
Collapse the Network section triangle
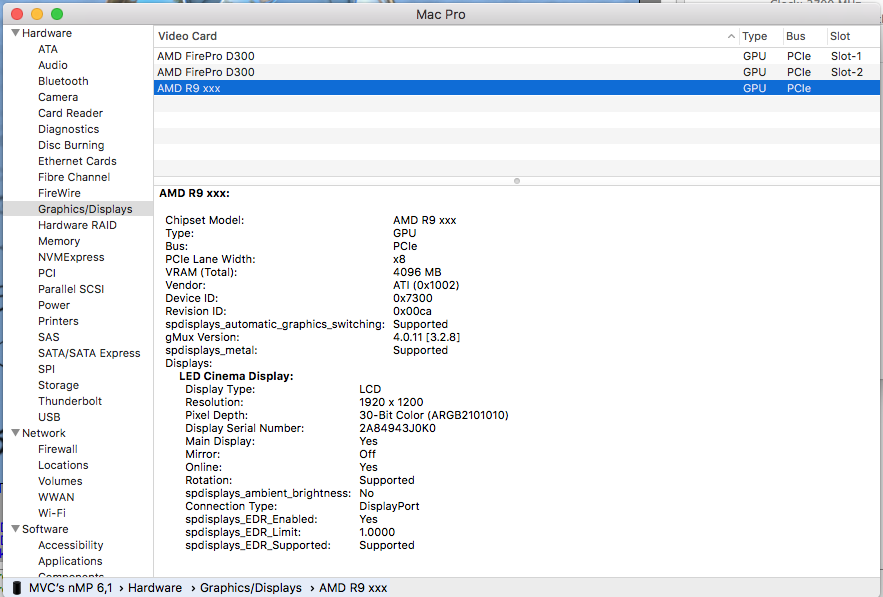[x=15, y=433]
